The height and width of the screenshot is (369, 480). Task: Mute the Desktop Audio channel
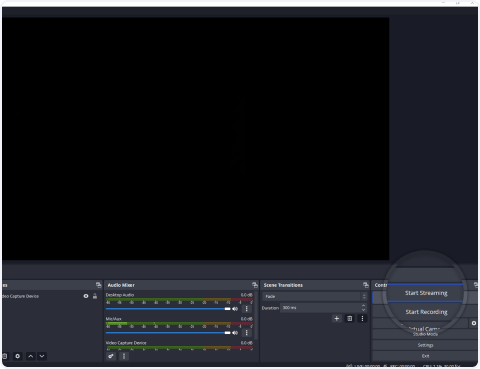pyautogui.click(x=235, y=309)
